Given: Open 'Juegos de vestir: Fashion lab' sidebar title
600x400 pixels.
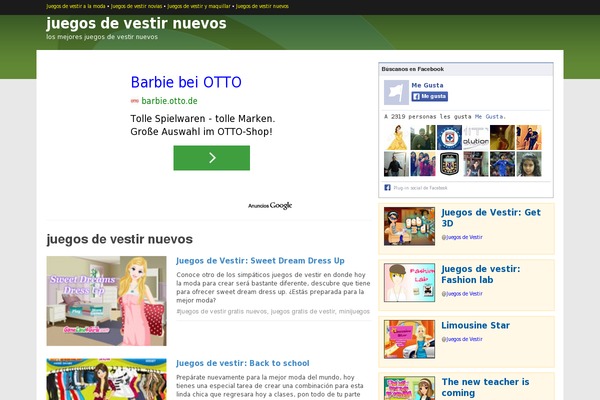Looking at the screenshot, I should coord(481,274).
